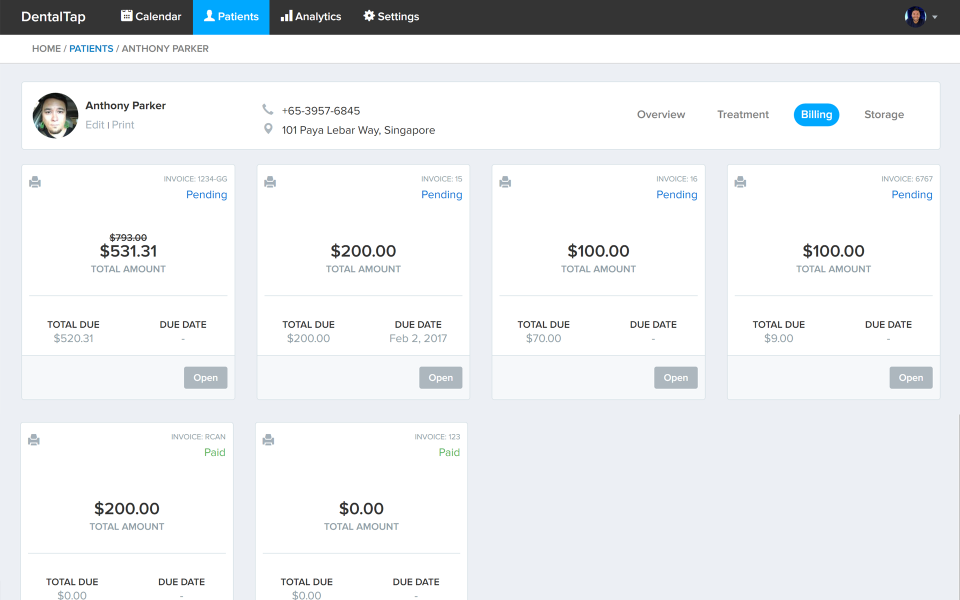Click the HOME breadcrumb

pyautogui.click(x=47, y=48)
